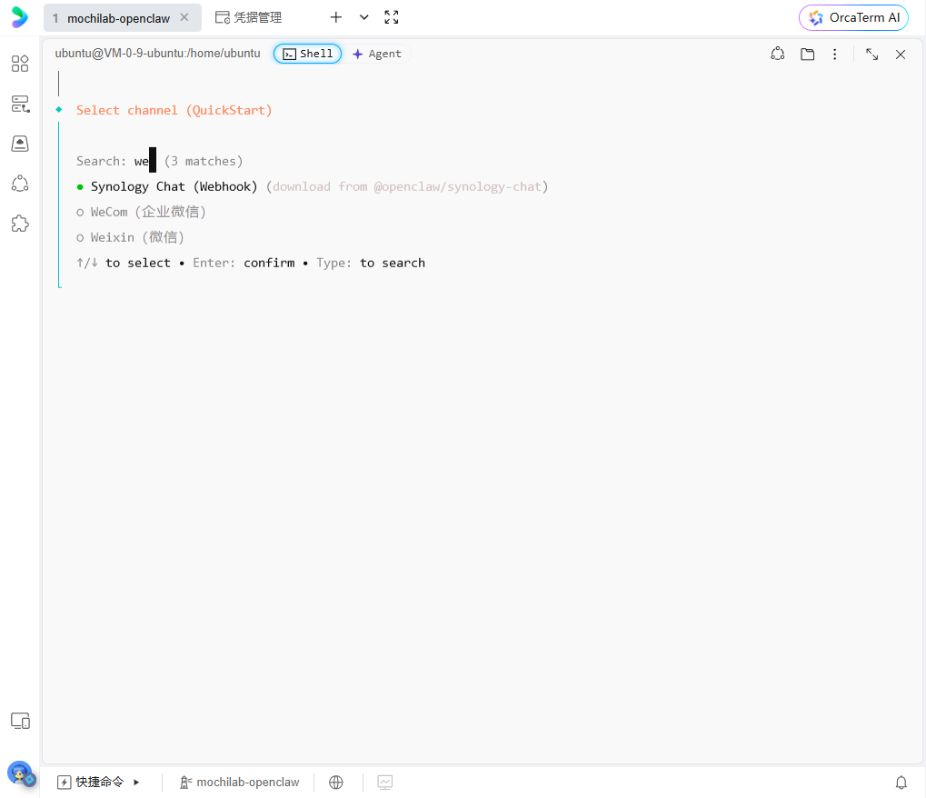Close the mochilab-openclaw tab

click(x=184, y=18)
